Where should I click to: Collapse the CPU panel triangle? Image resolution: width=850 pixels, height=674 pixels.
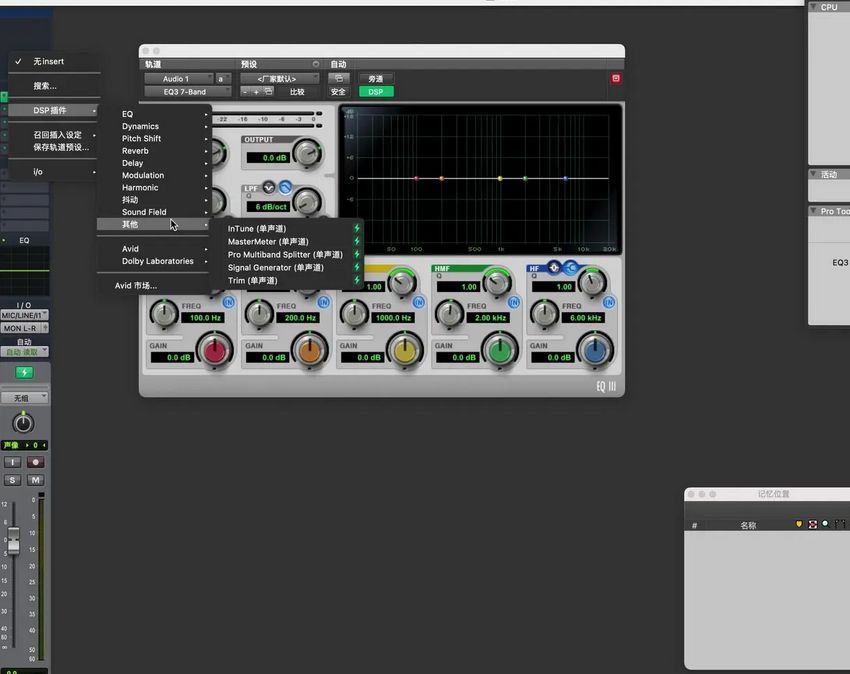click(813, 7)
